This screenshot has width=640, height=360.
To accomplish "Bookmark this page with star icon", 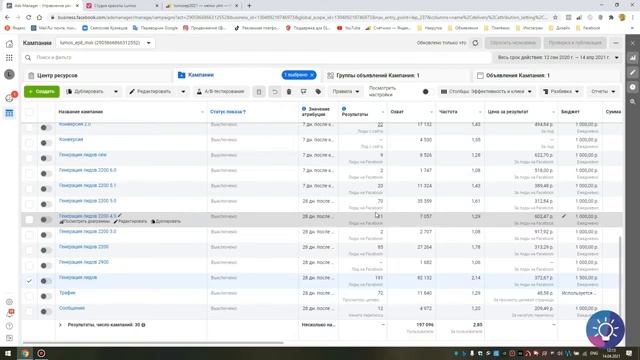I will (555, 18).
